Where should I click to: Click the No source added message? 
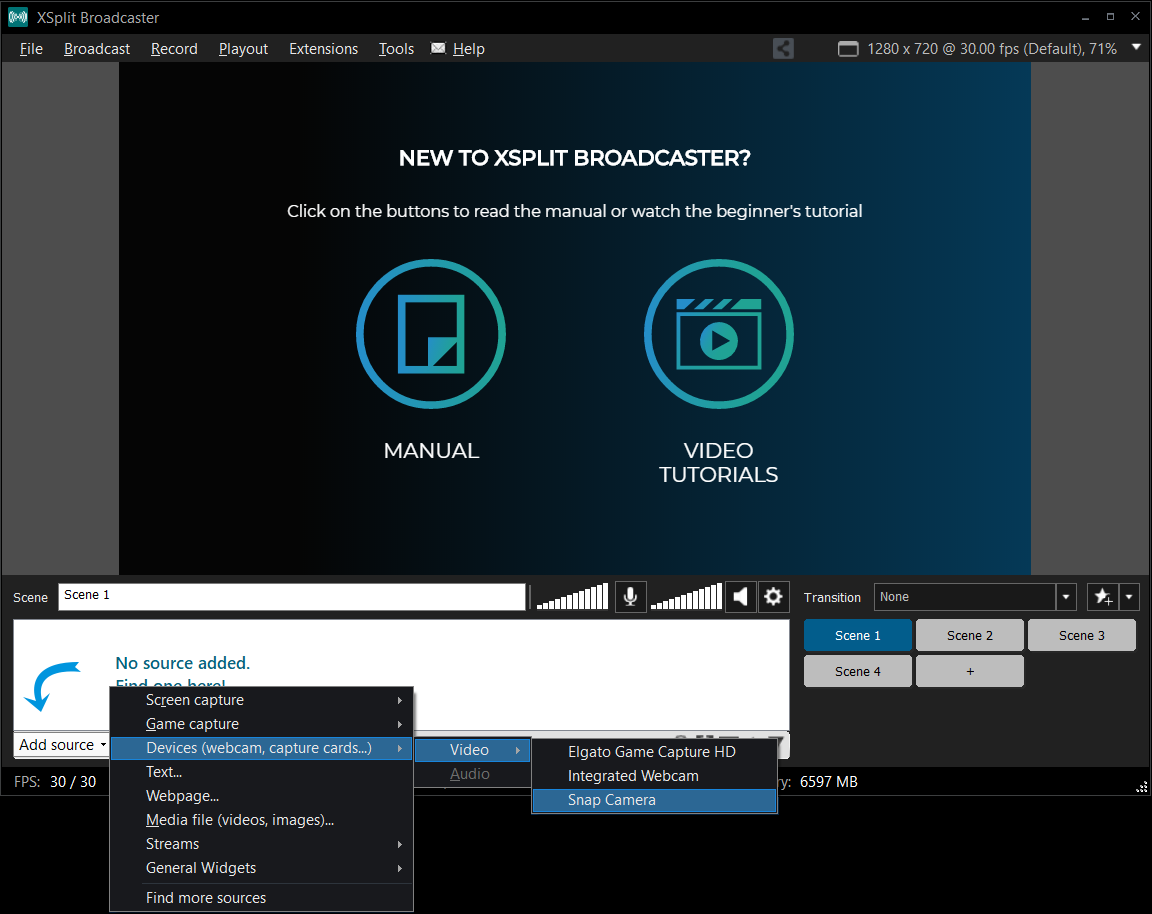click(183, 663)
